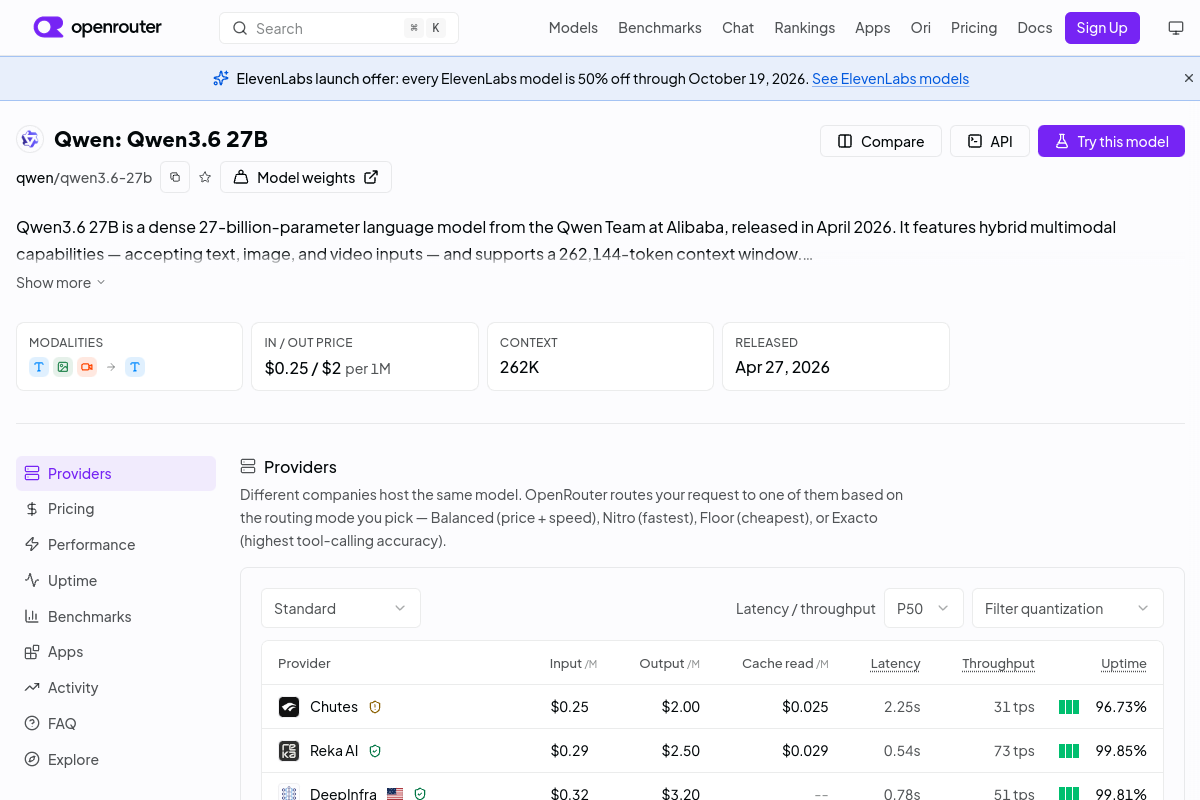Click Chutes throughput 31 tps
This screenshot has height=800, width=1200.
[x=1014, y=707]
